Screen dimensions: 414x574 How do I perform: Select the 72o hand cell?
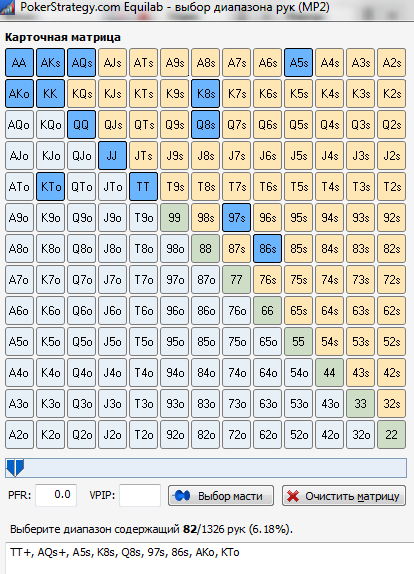[236, 435]
